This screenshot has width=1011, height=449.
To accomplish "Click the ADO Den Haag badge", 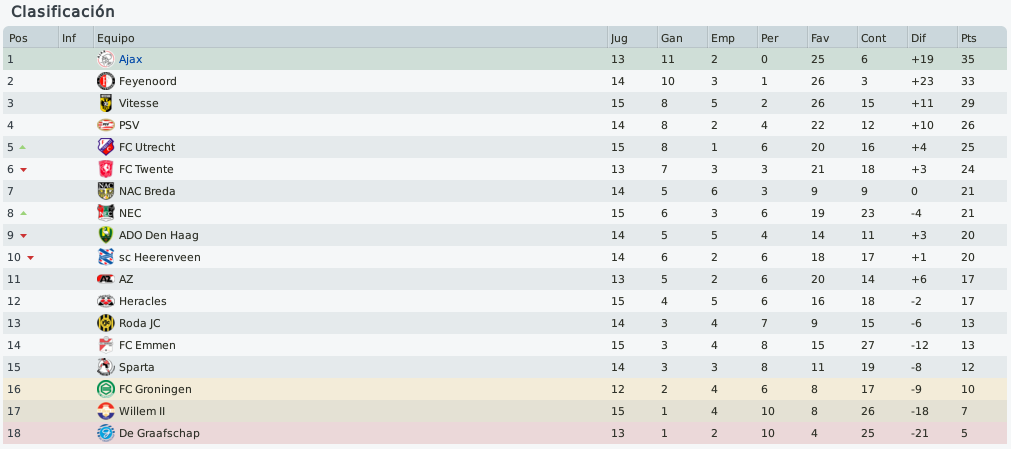I will point(106,235).
